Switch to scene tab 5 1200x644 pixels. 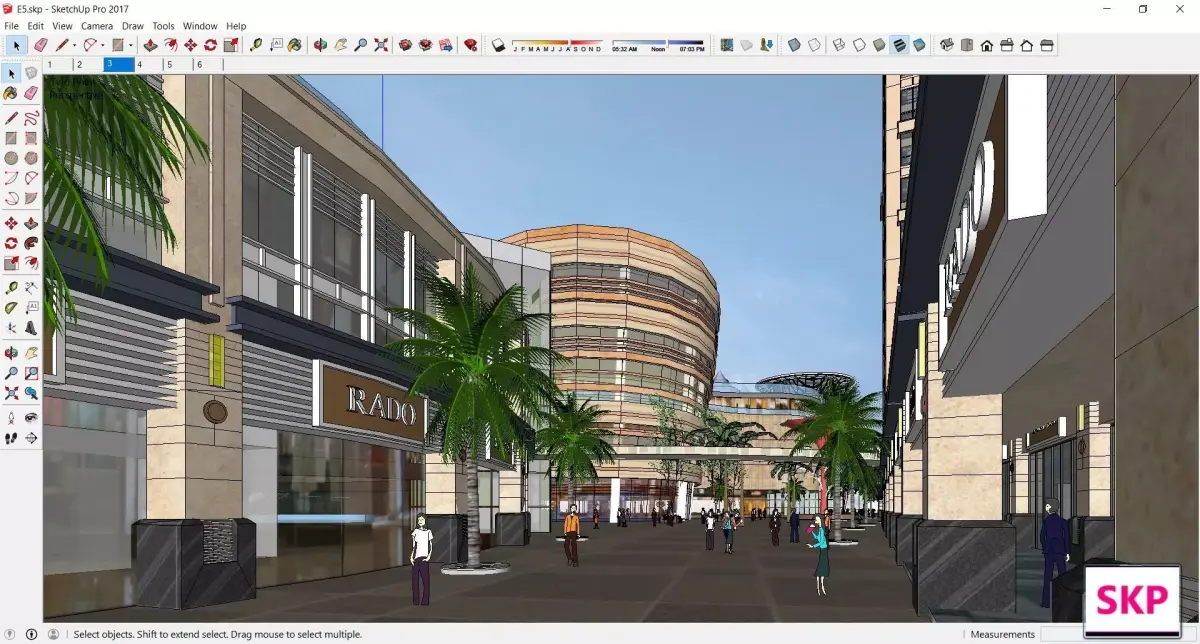click(x=178, y=64)
